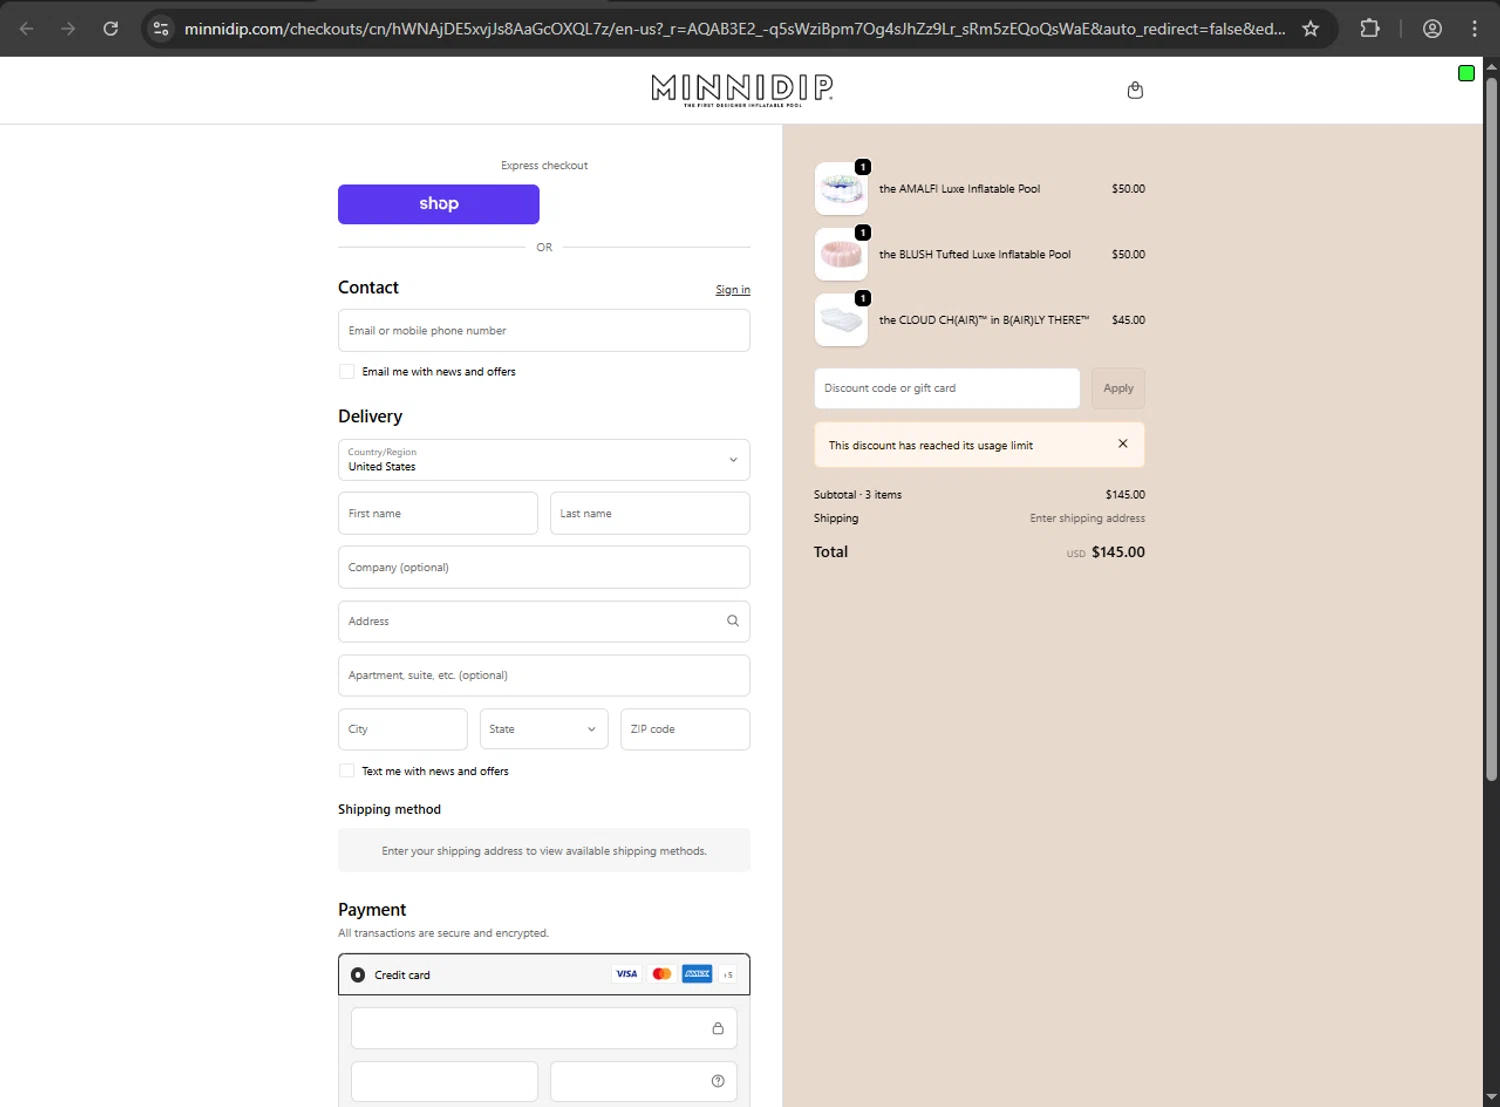
Task: Click the American Express icon
Action: click(697, 974)
